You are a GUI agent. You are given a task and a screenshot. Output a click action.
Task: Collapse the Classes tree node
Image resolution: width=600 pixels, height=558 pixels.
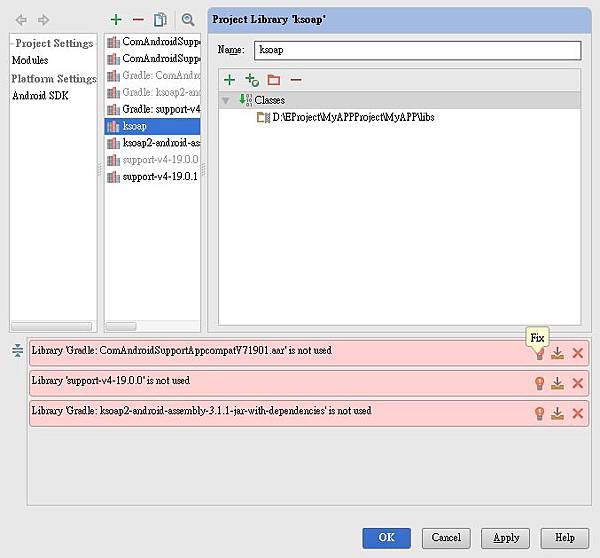click(226, 101)
